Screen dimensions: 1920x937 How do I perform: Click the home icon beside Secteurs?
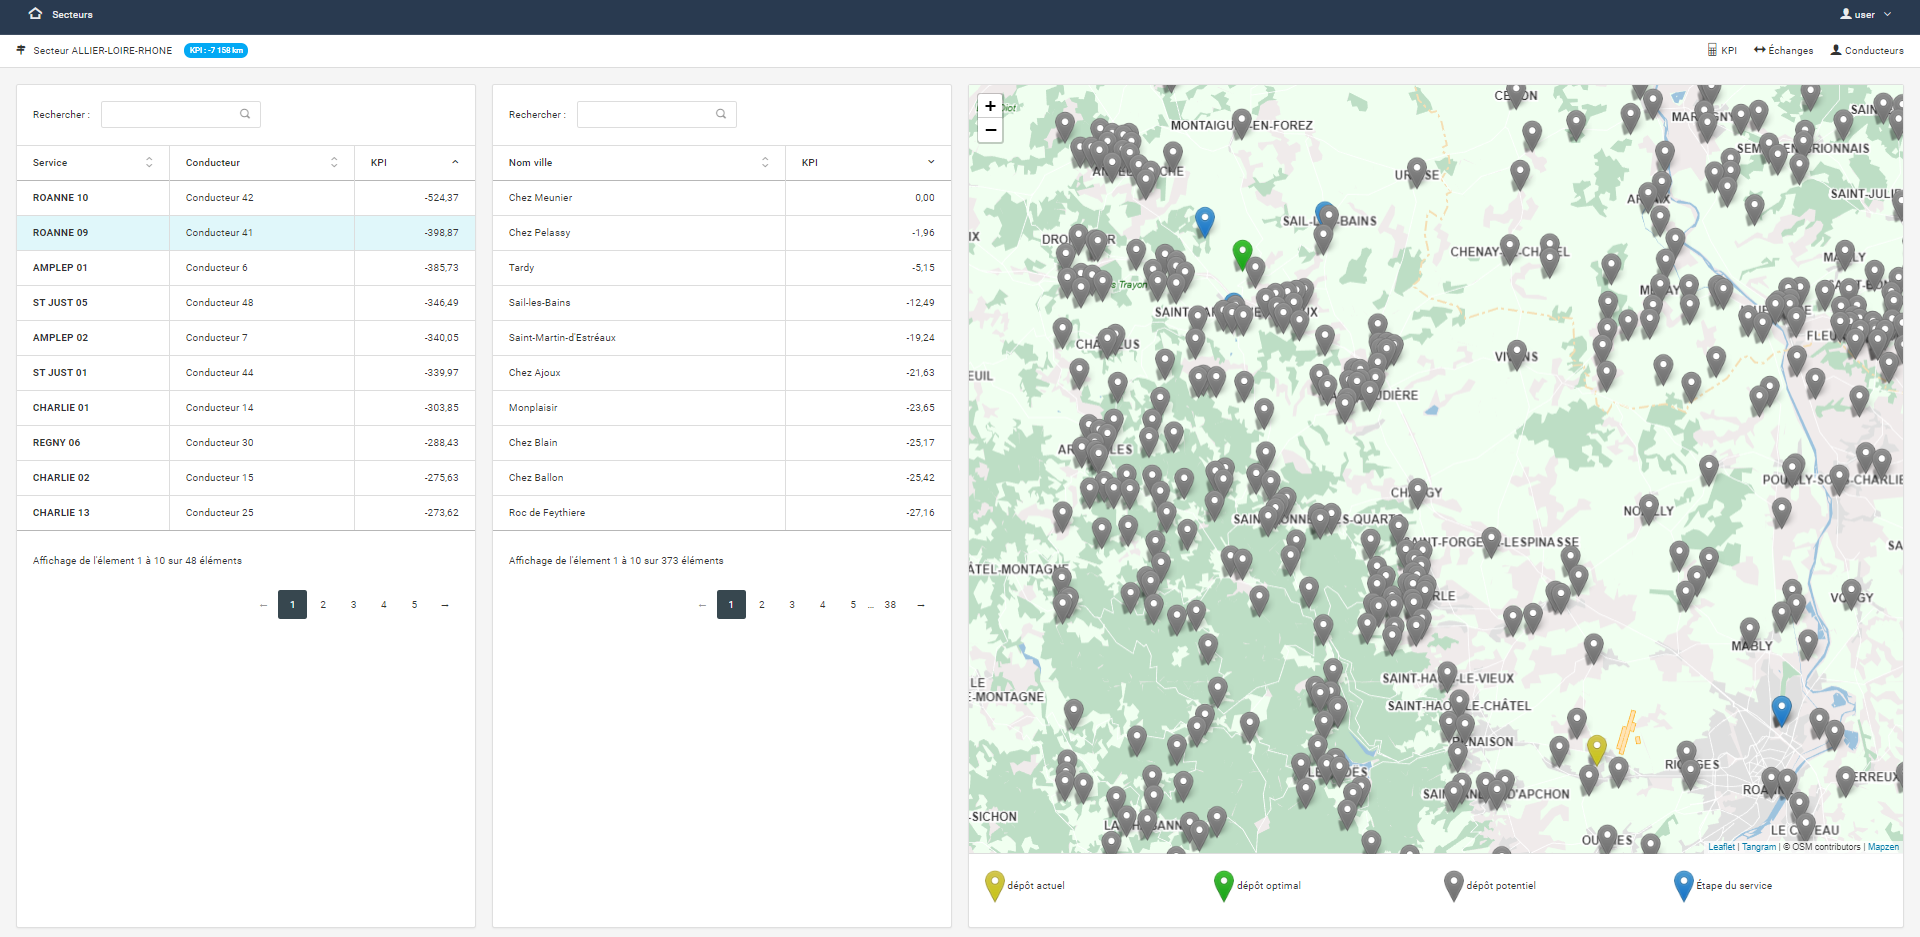tap(36, 14)
